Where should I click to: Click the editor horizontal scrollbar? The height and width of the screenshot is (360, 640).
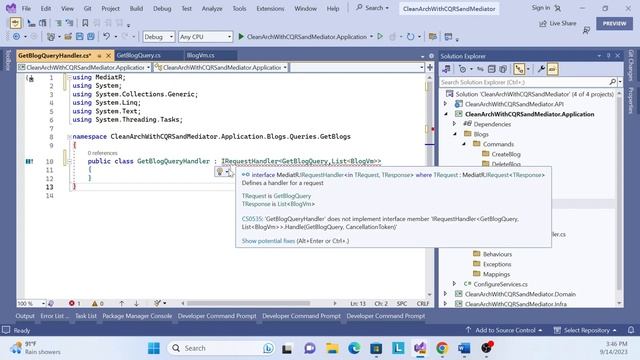pyautogui.click(x=248, y=303)
